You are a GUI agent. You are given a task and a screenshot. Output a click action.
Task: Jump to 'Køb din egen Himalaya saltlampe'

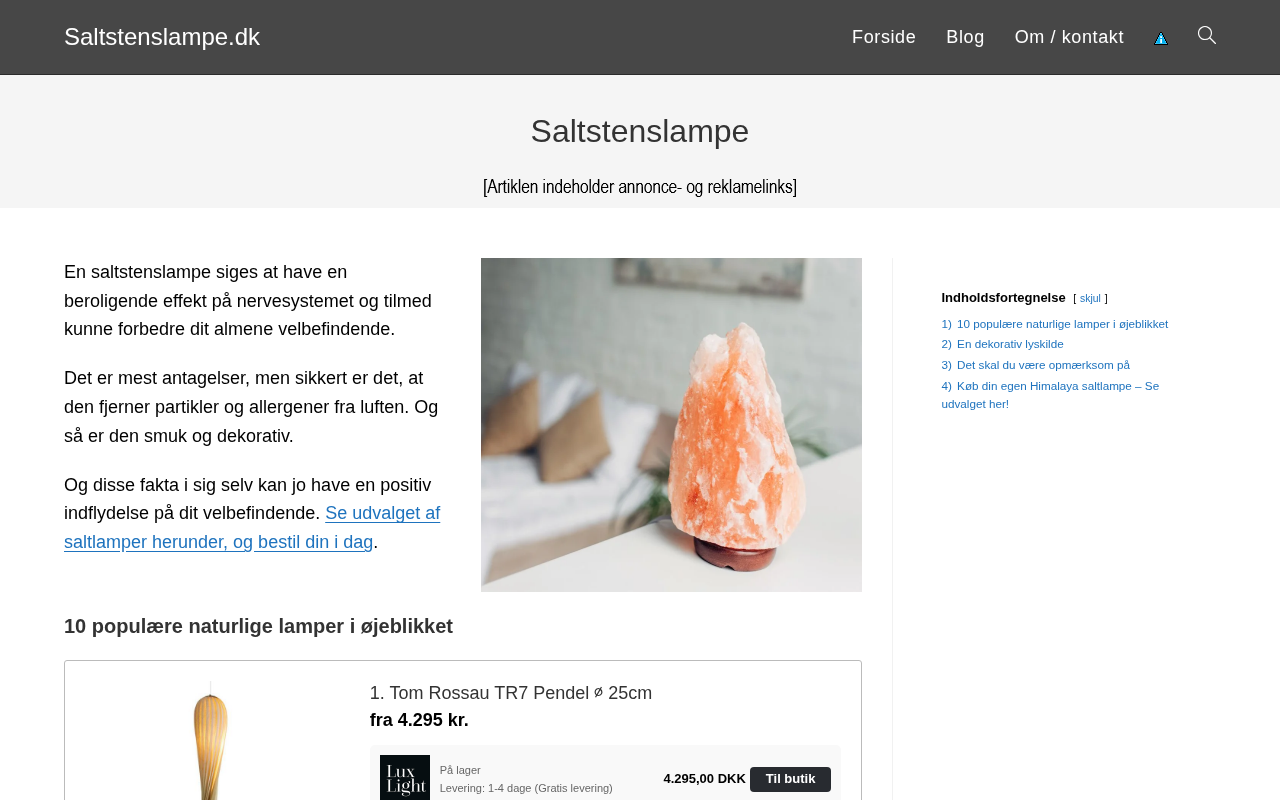coord(1050,395)
